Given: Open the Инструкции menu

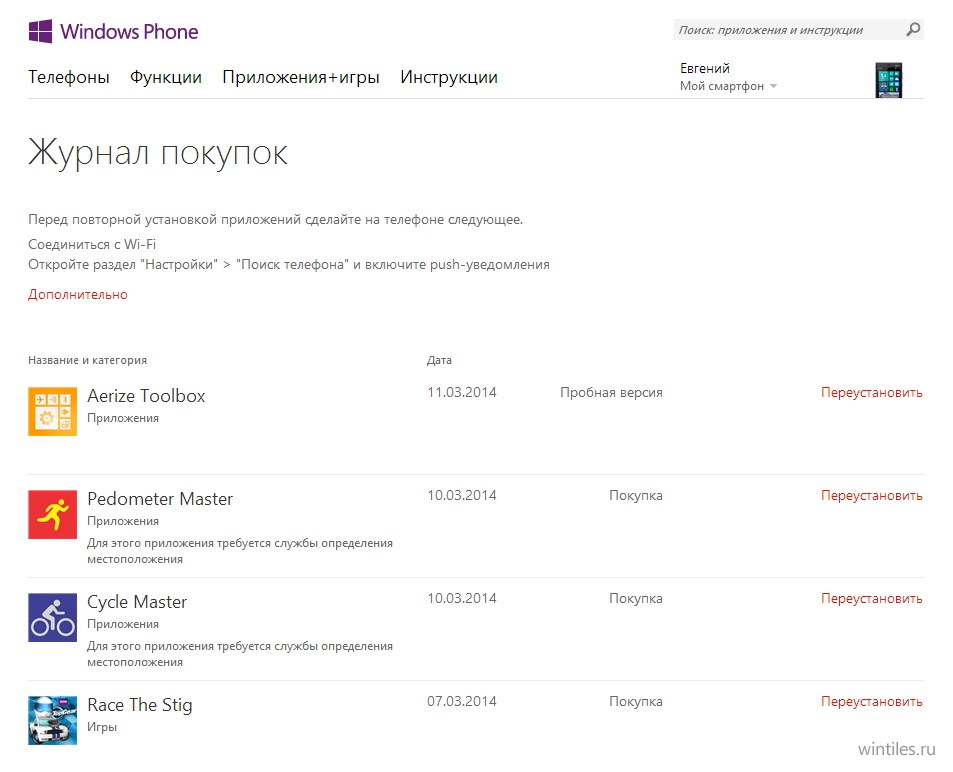Looking at the screenshot, I should coord(449,77).
